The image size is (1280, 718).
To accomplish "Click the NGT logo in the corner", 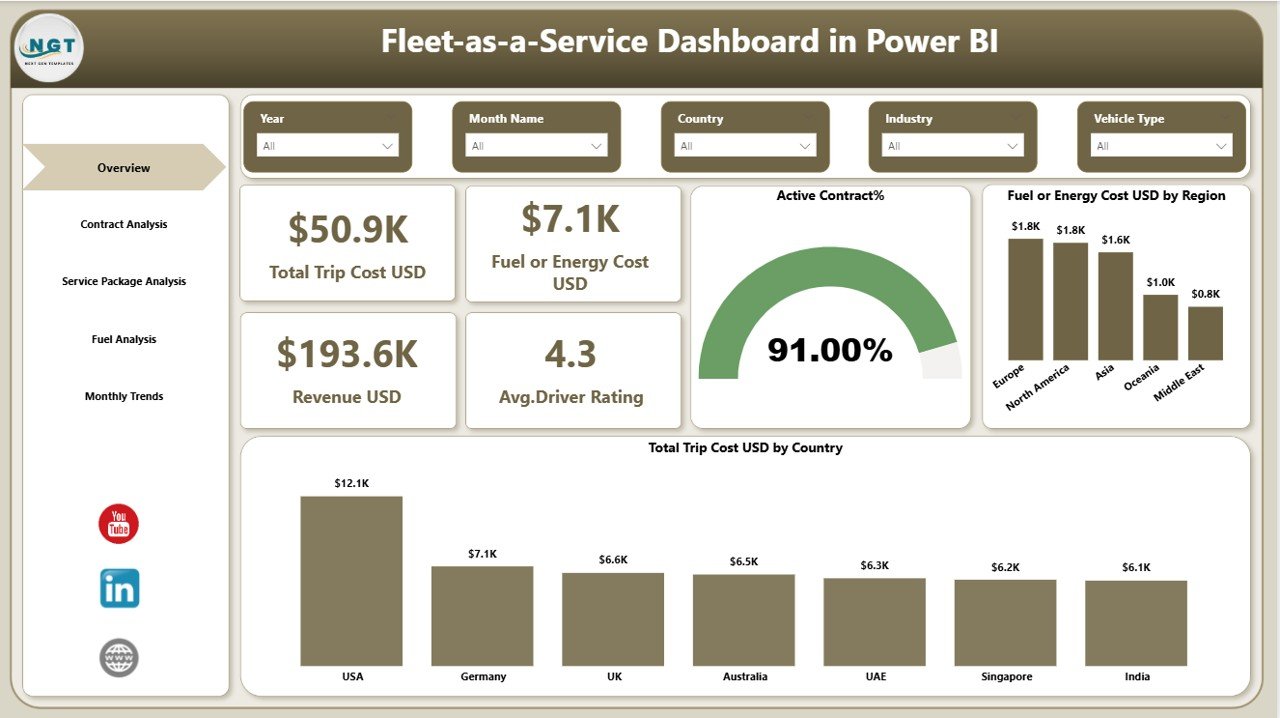I will [48, 47].
